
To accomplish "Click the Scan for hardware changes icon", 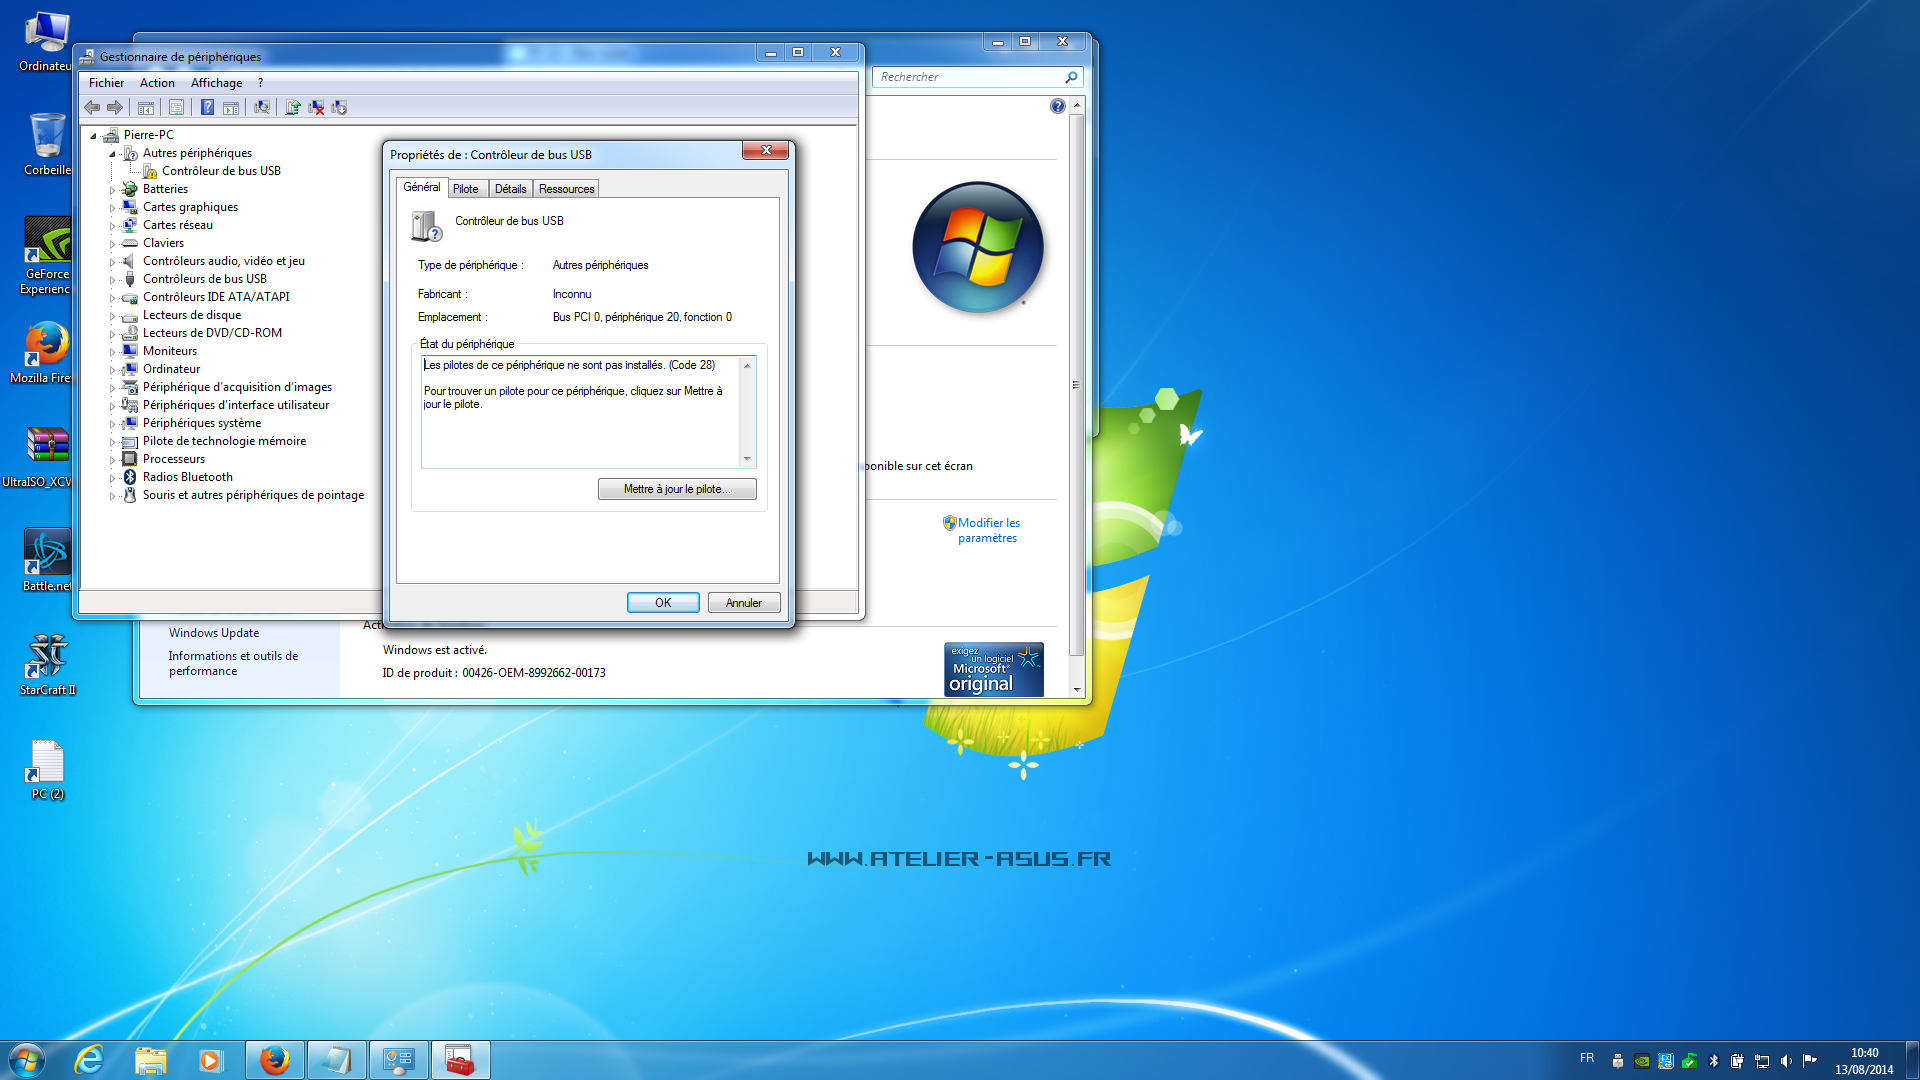I will 262,107.
